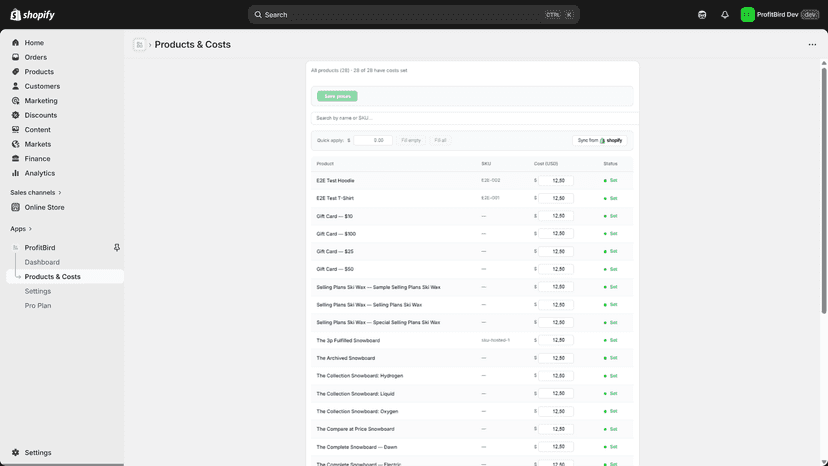Click the ProfitBird Dev account avatar
This screenshot has width=828, height=466.
point(747,15)
